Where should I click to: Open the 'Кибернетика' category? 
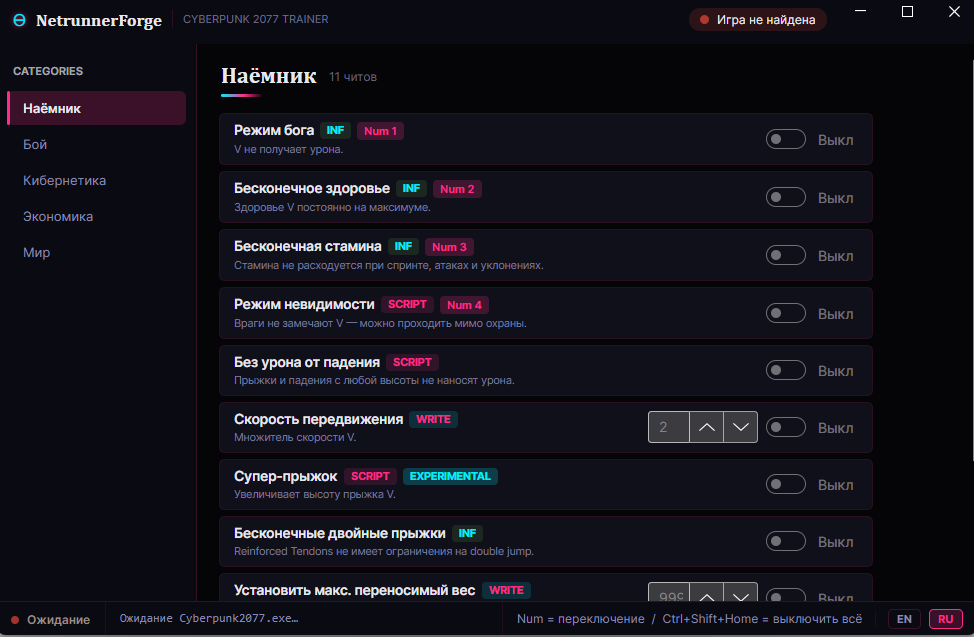96,180
